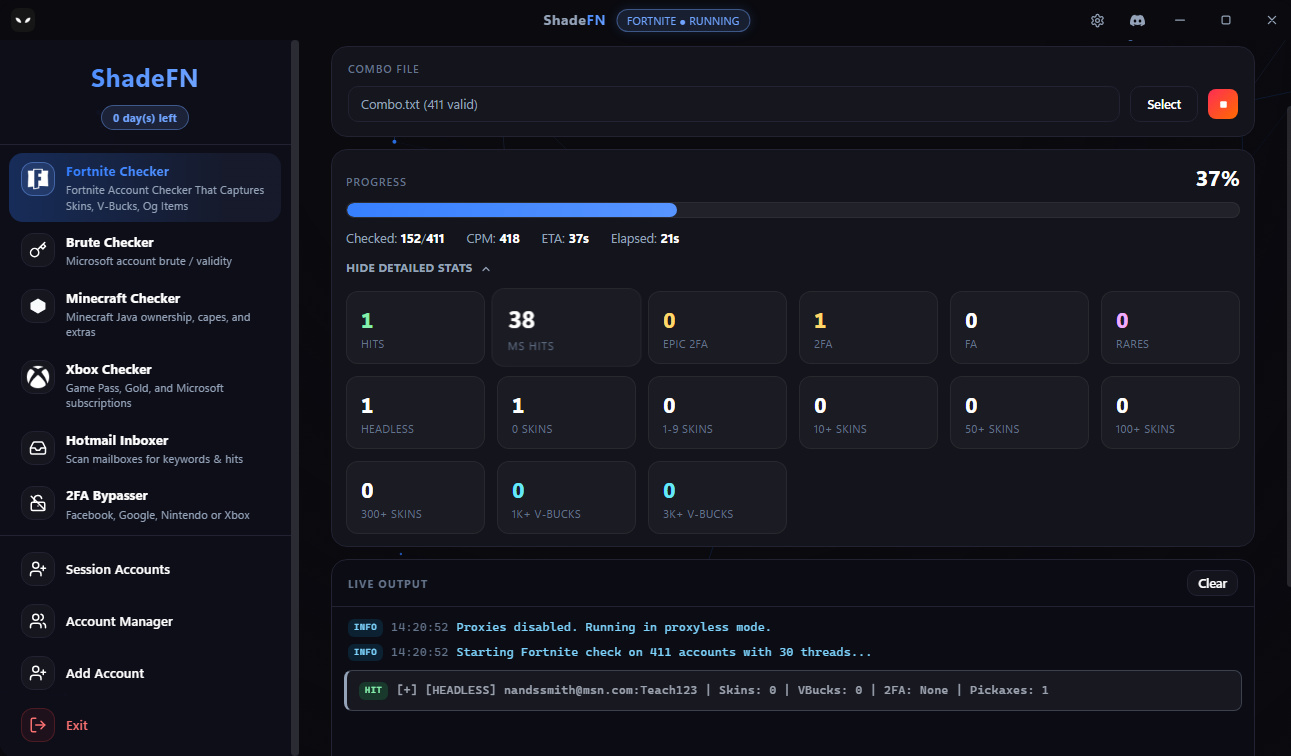Click the app logo in the title bar

[23, 20]
